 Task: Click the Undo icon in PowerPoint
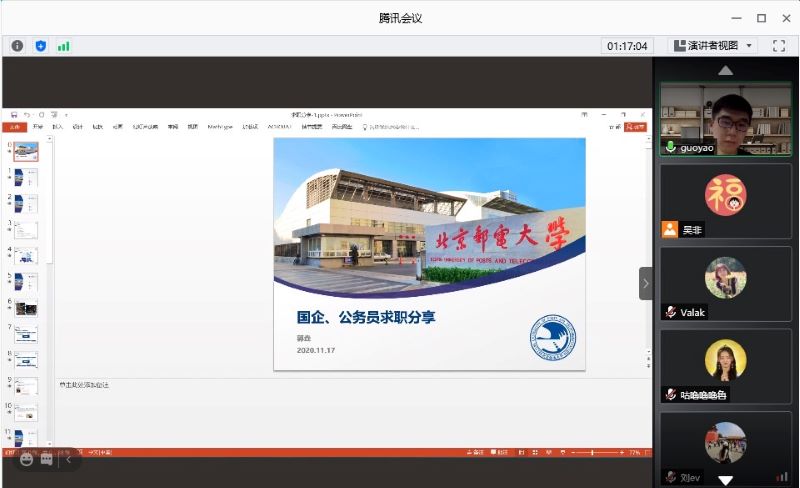(27, 115)
